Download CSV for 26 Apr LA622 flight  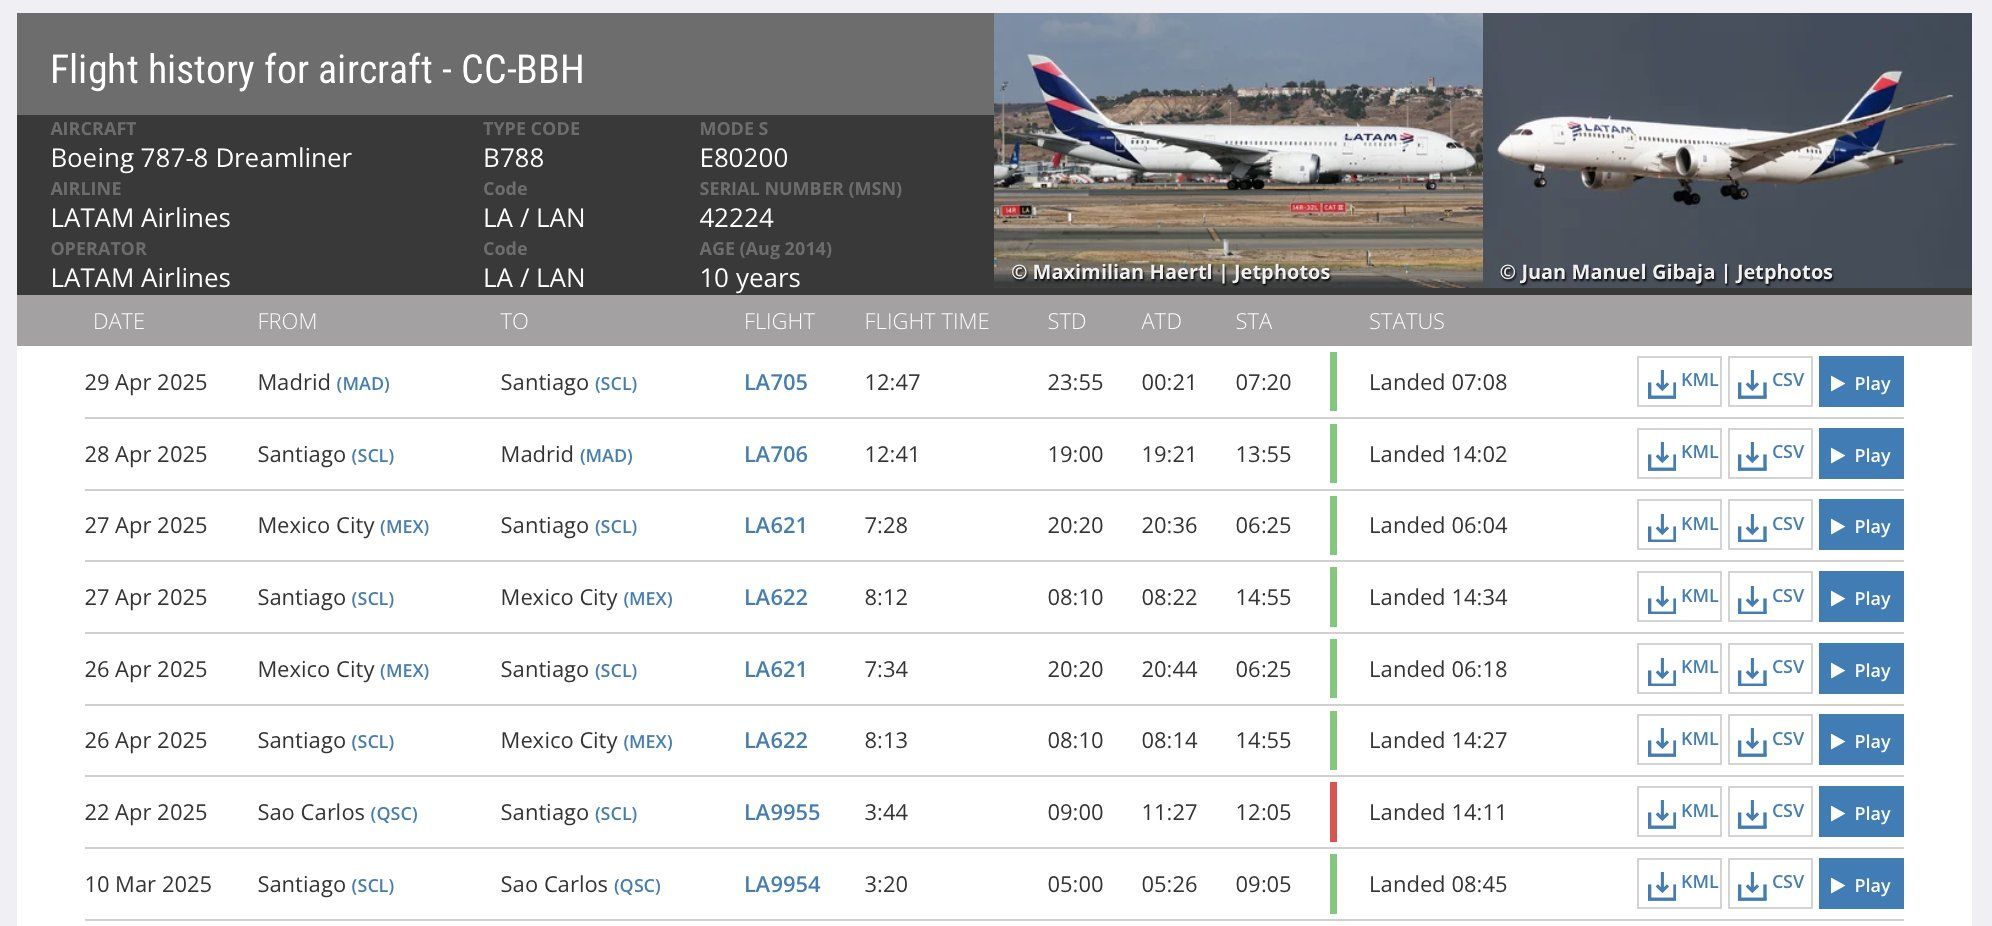click(1770, 740)
